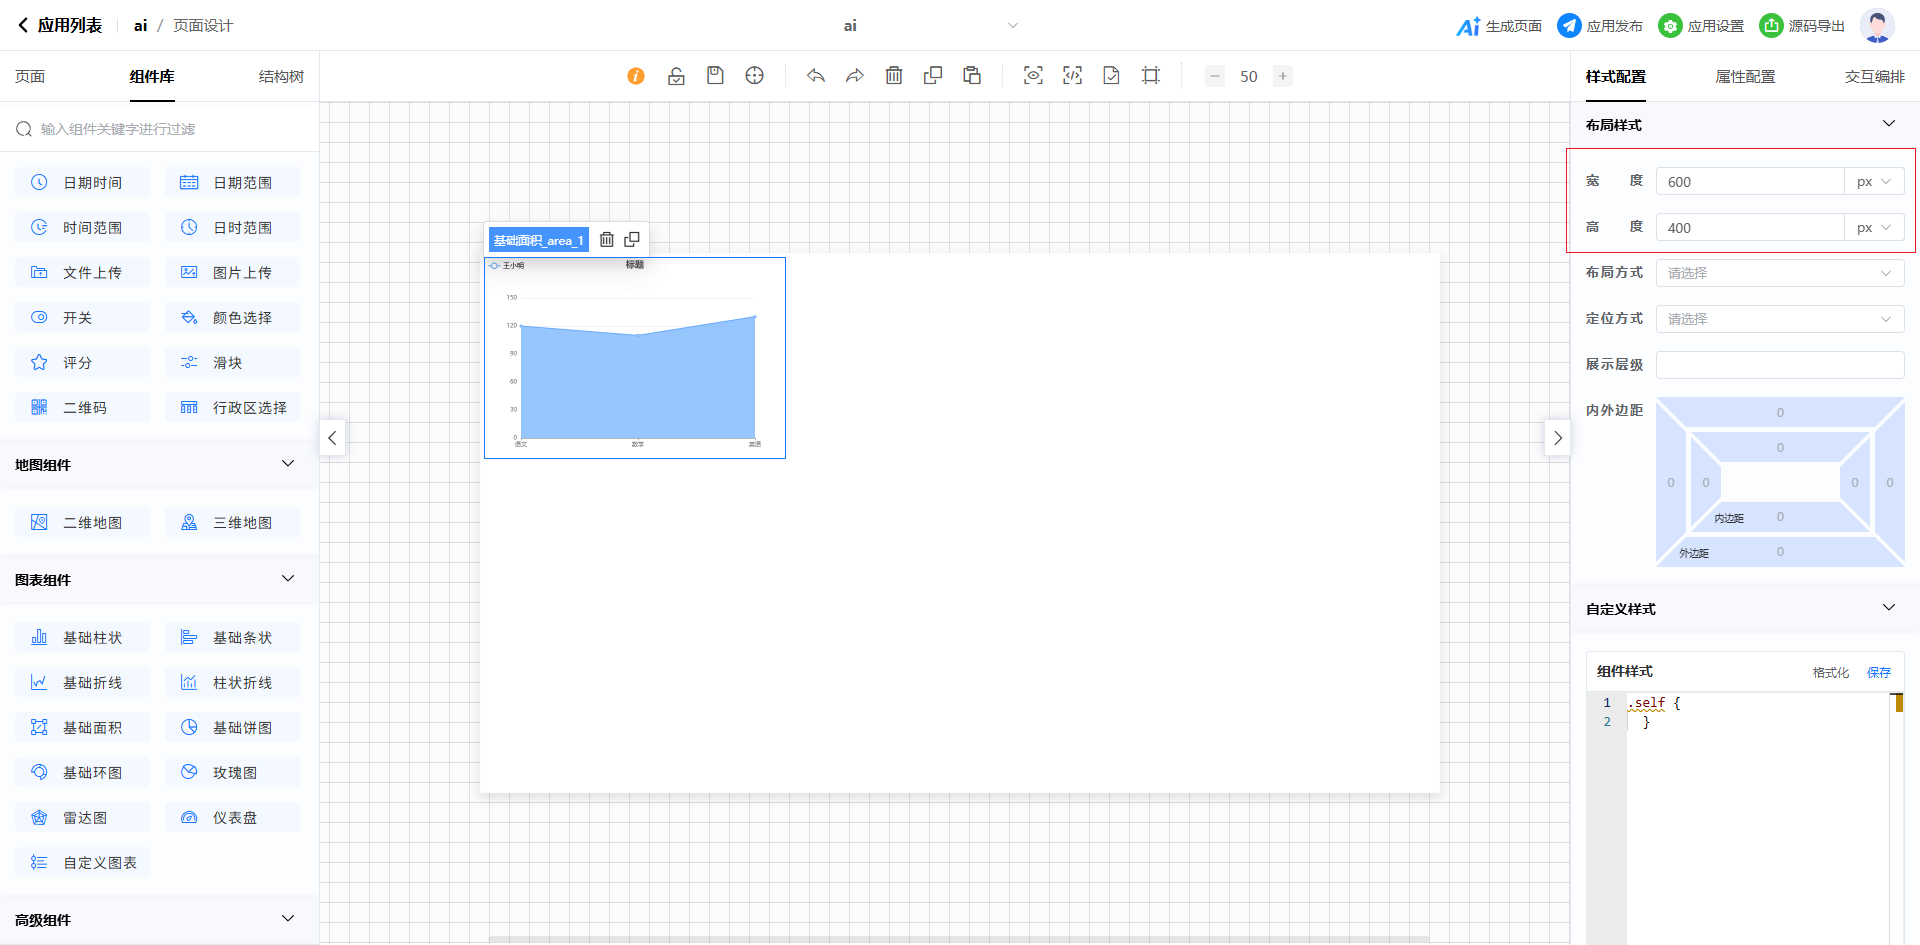Undo the last action

click(x=816, y=76)
